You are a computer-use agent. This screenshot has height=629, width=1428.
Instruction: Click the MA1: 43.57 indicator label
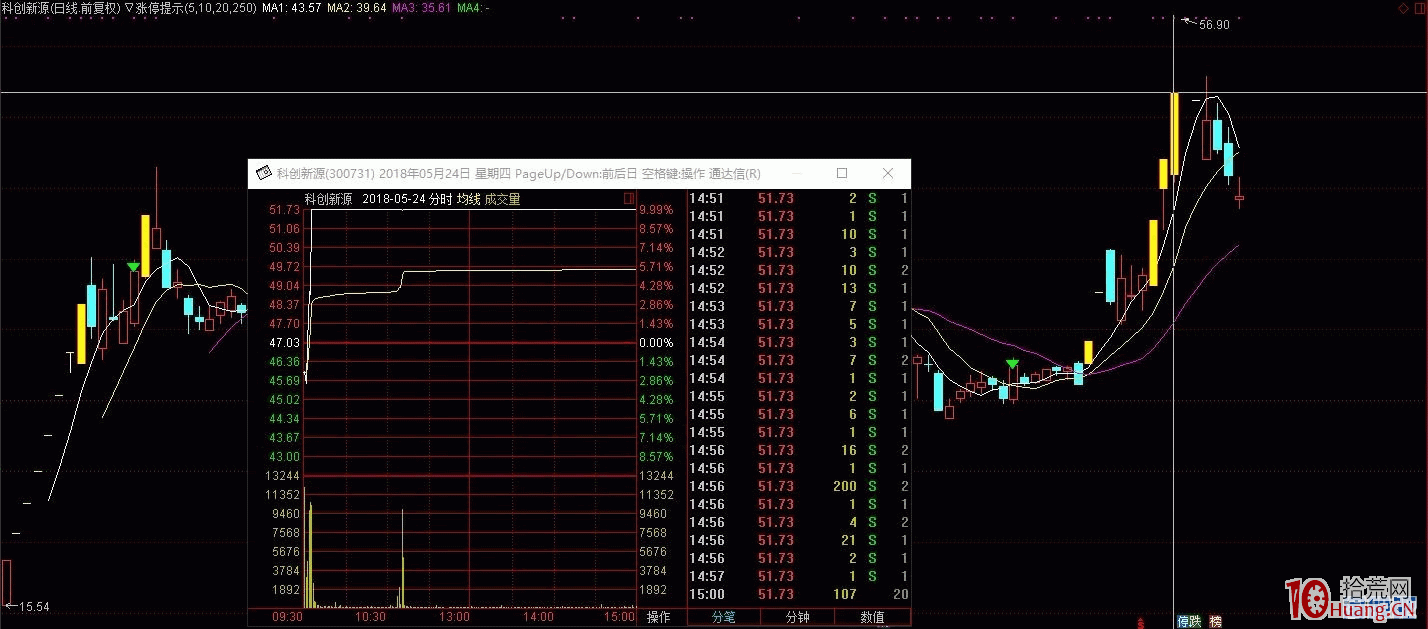click(x=292, y=8)
